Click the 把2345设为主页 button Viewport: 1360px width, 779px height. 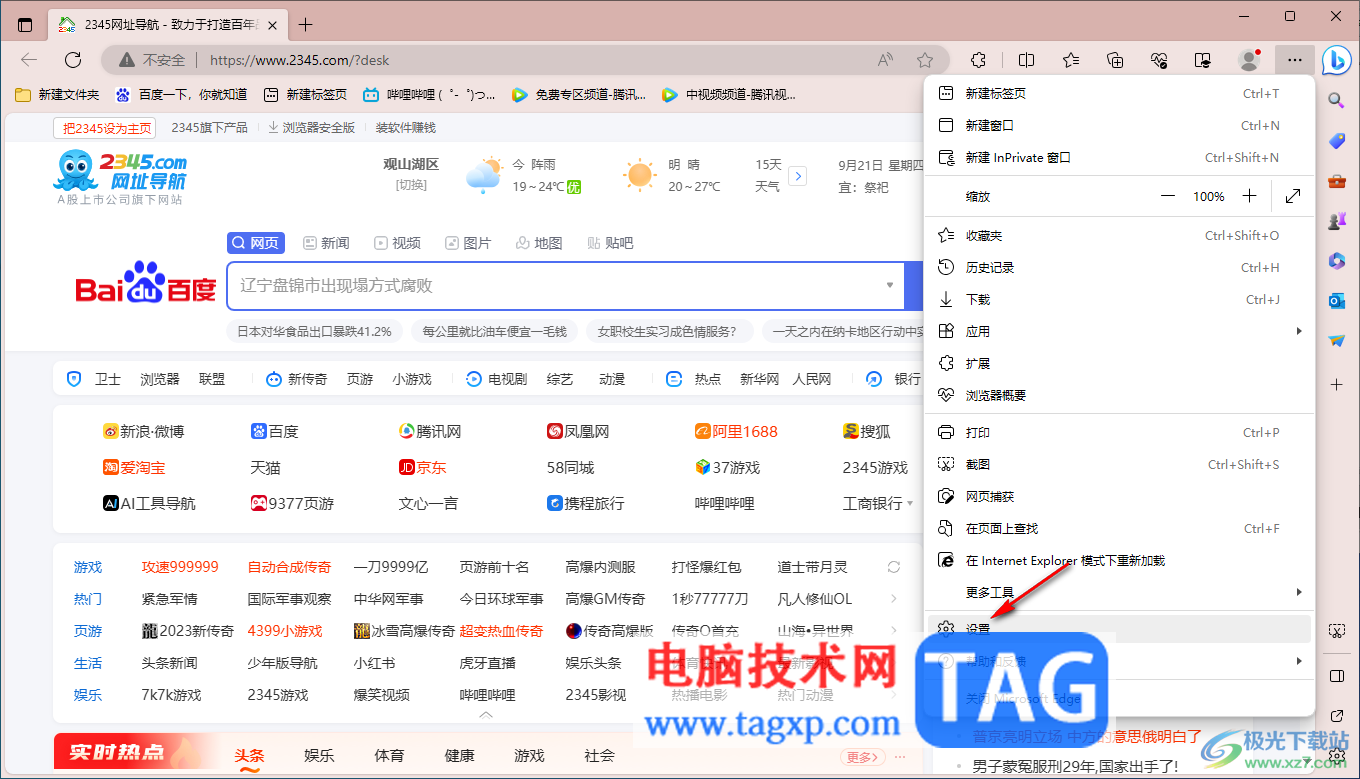coord(107,128)
